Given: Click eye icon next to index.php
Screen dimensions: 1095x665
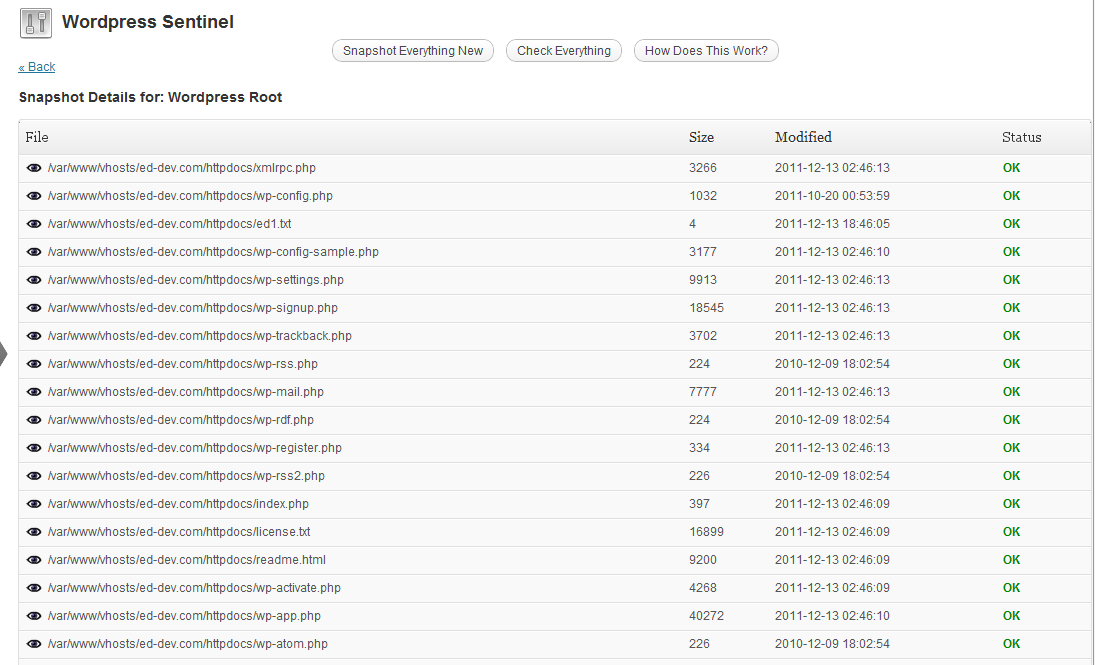Looking at the screenshot, I should click(x=34, y=504).
